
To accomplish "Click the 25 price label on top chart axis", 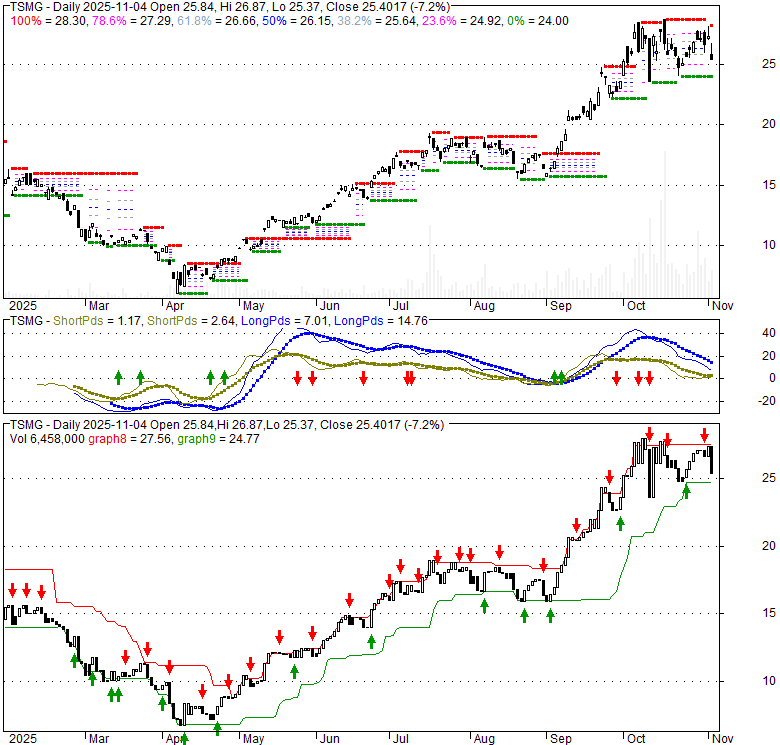I will click(x=769, y=64).
